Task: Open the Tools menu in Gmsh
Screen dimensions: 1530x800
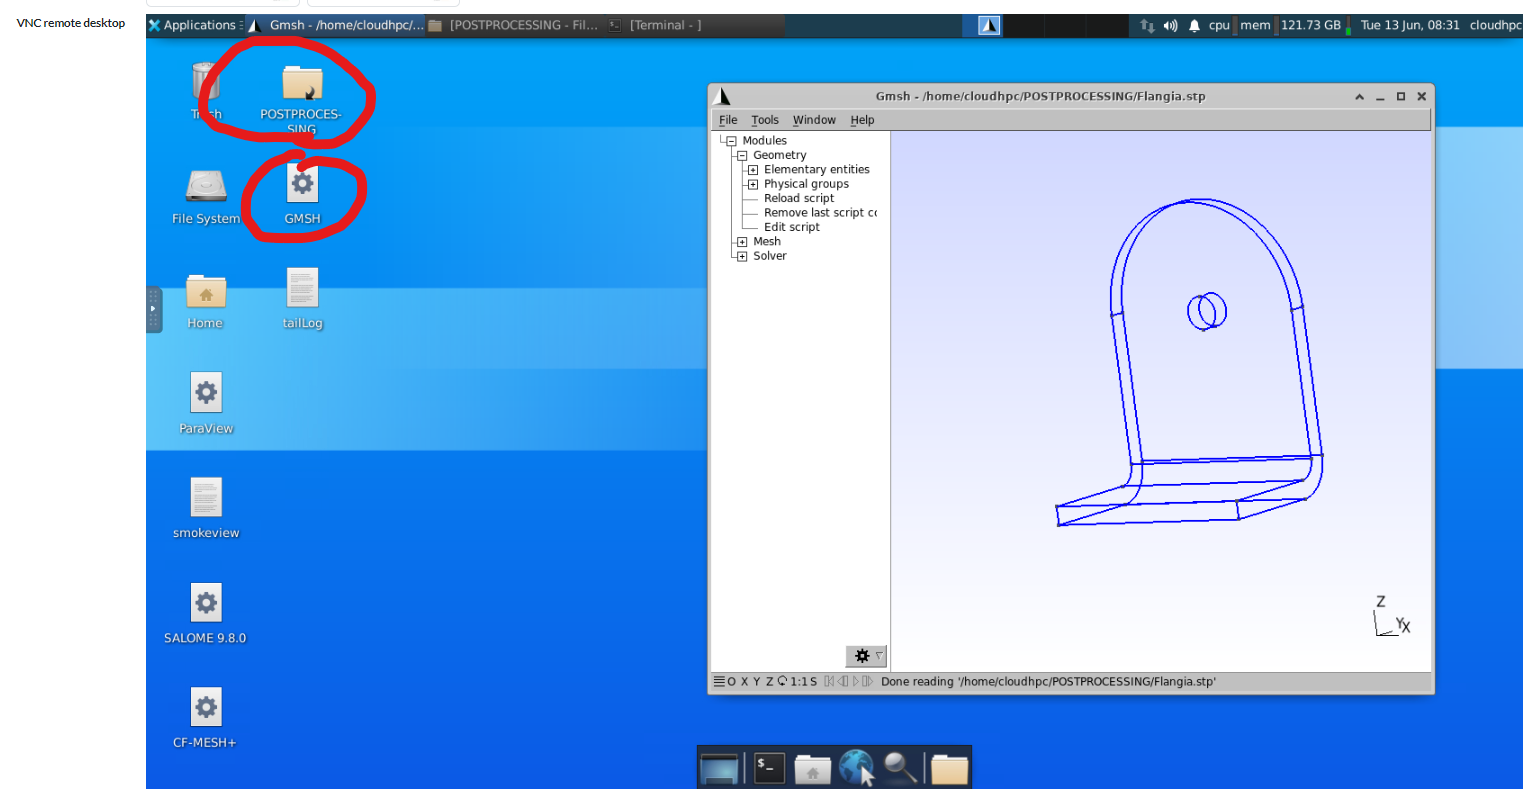Action: 765,120
